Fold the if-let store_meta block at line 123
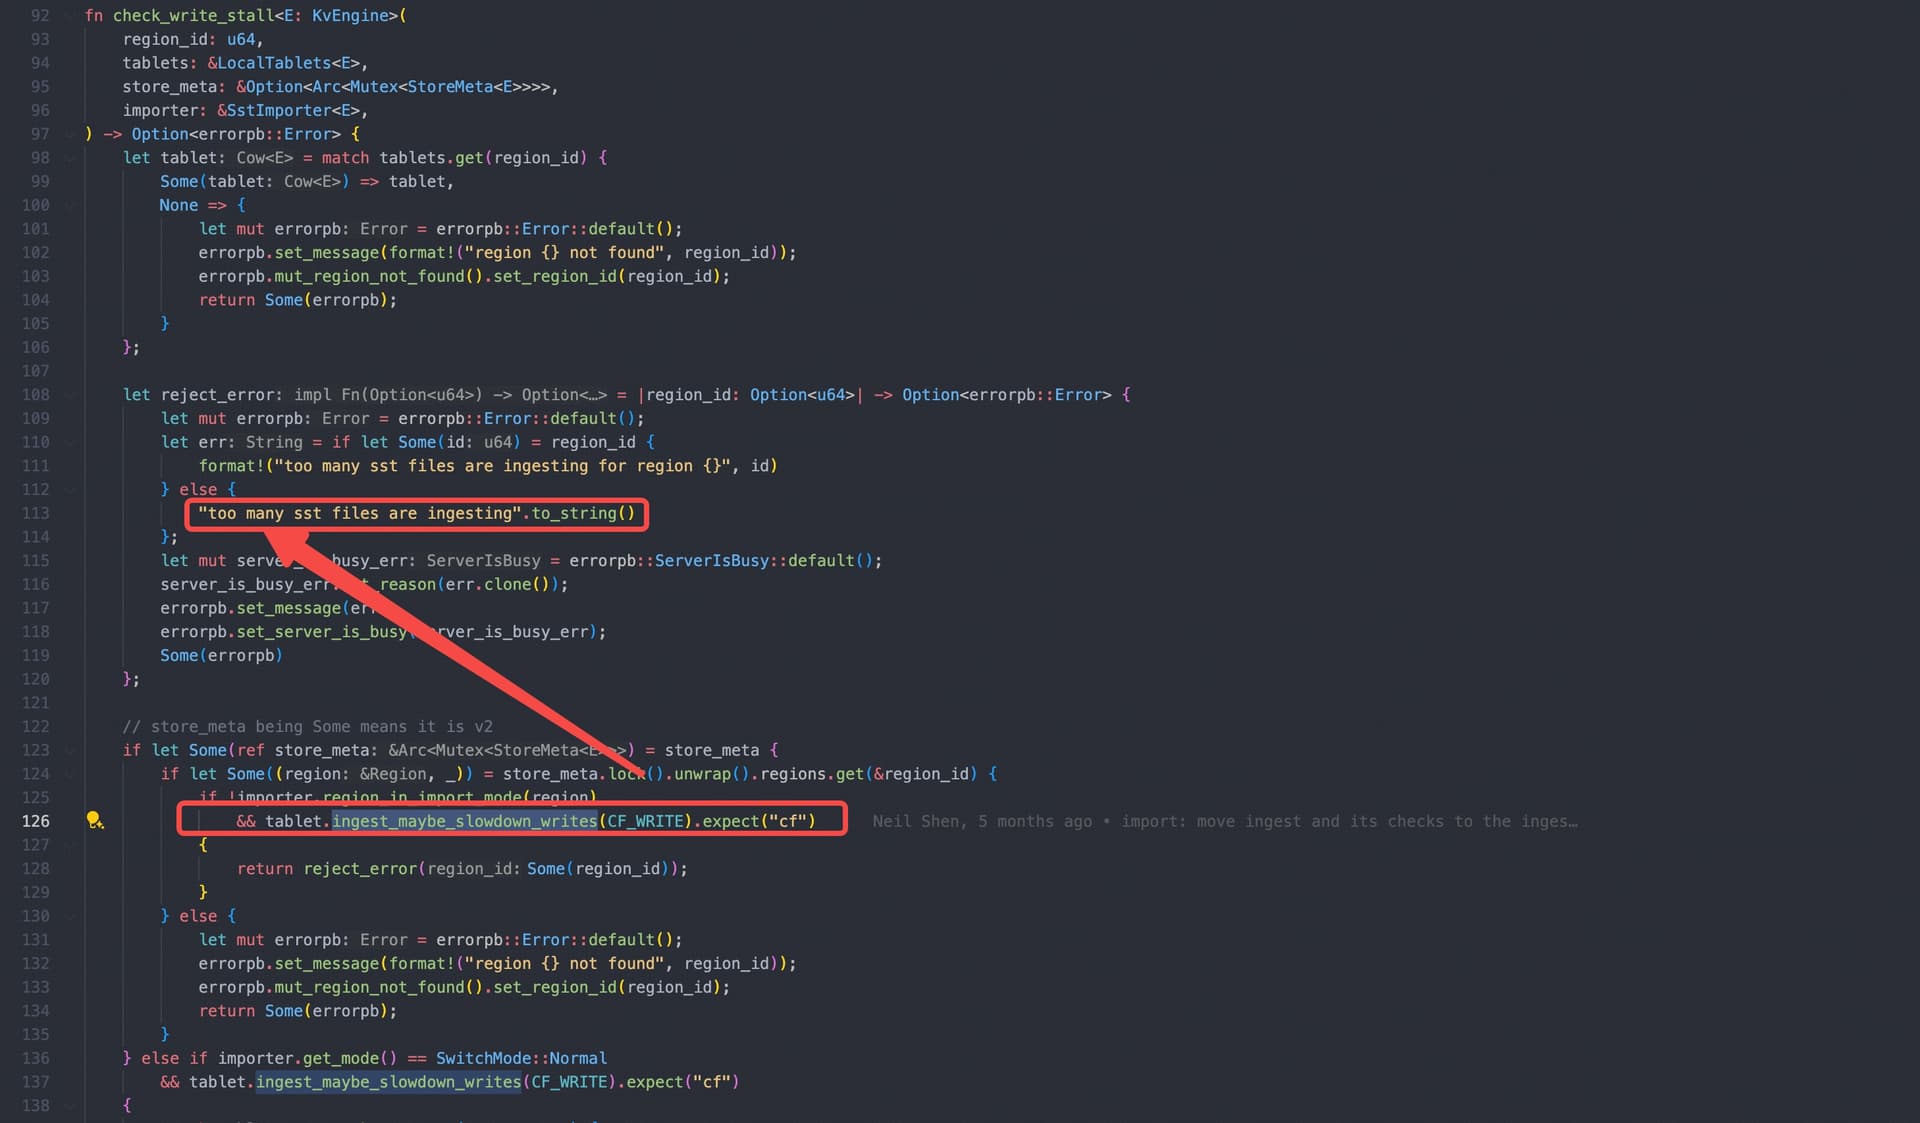The image size is (1920, 1123). (x=69, y=750)
